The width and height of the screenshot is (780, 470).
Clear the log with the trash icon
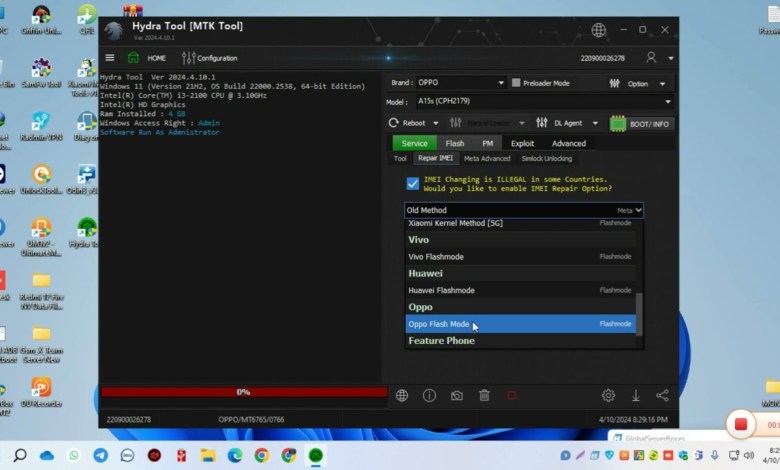(x=484, y=396)
